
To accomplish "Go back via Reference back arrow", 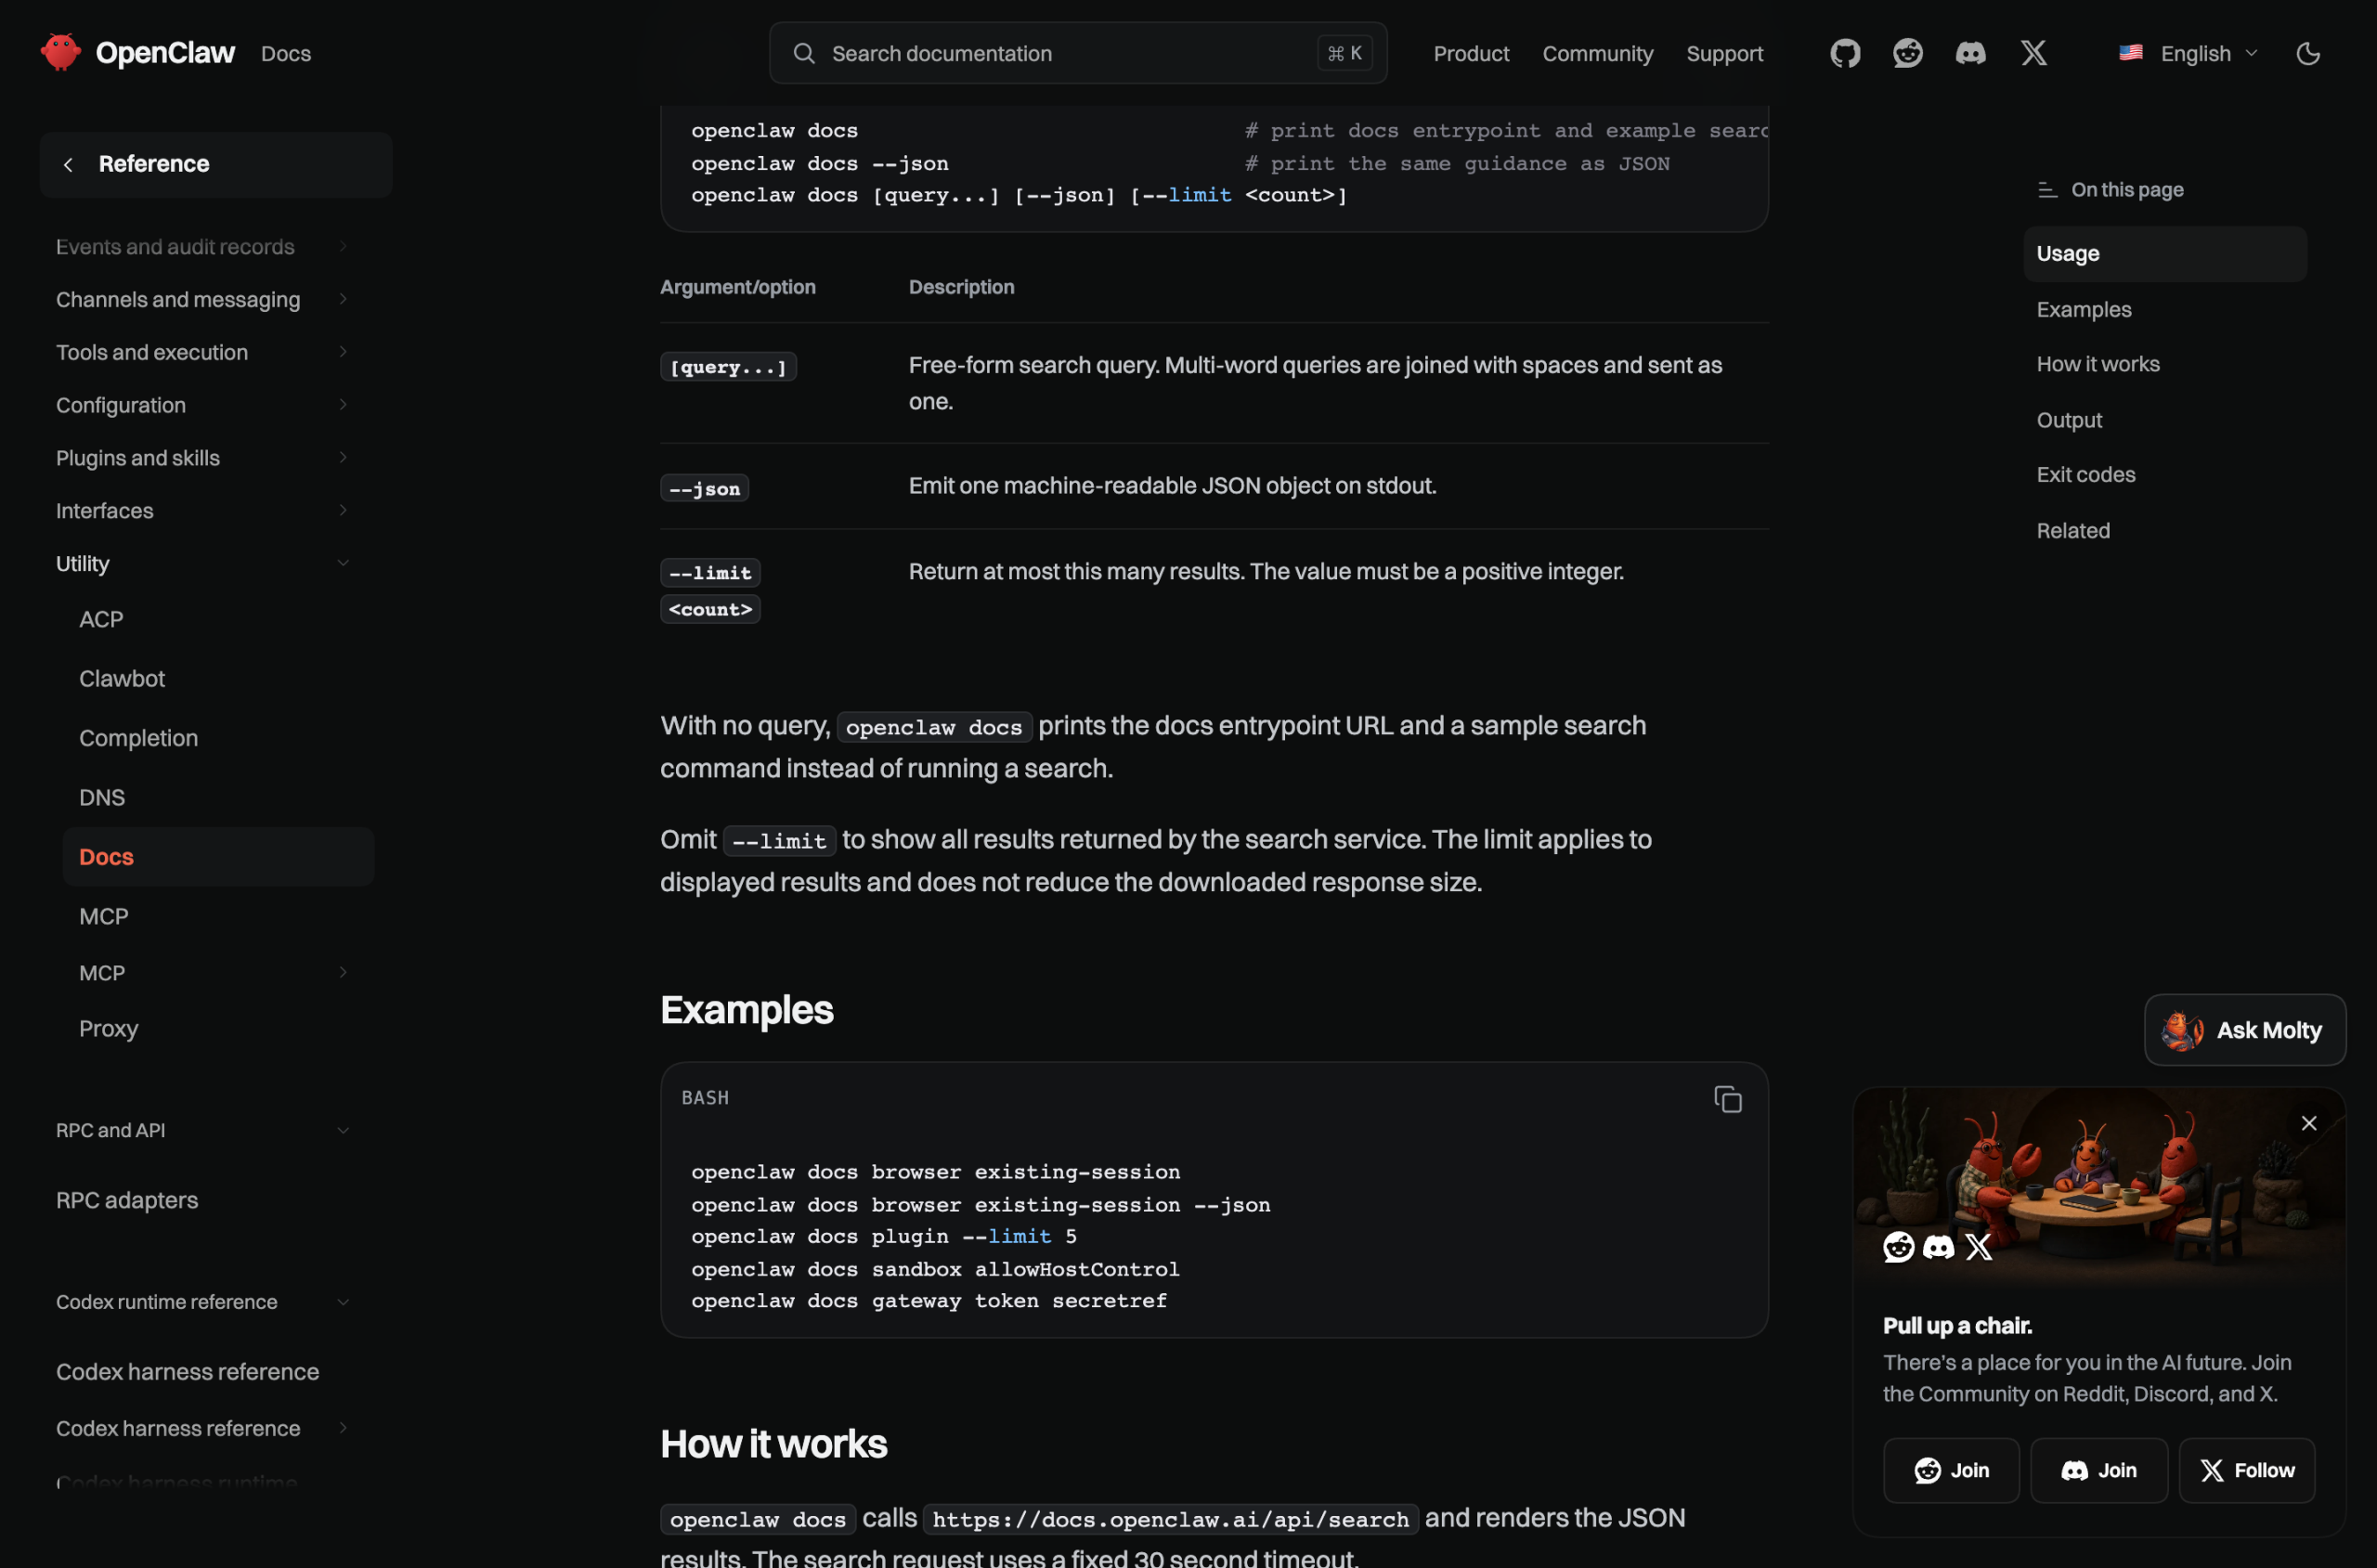I will 68,165.
